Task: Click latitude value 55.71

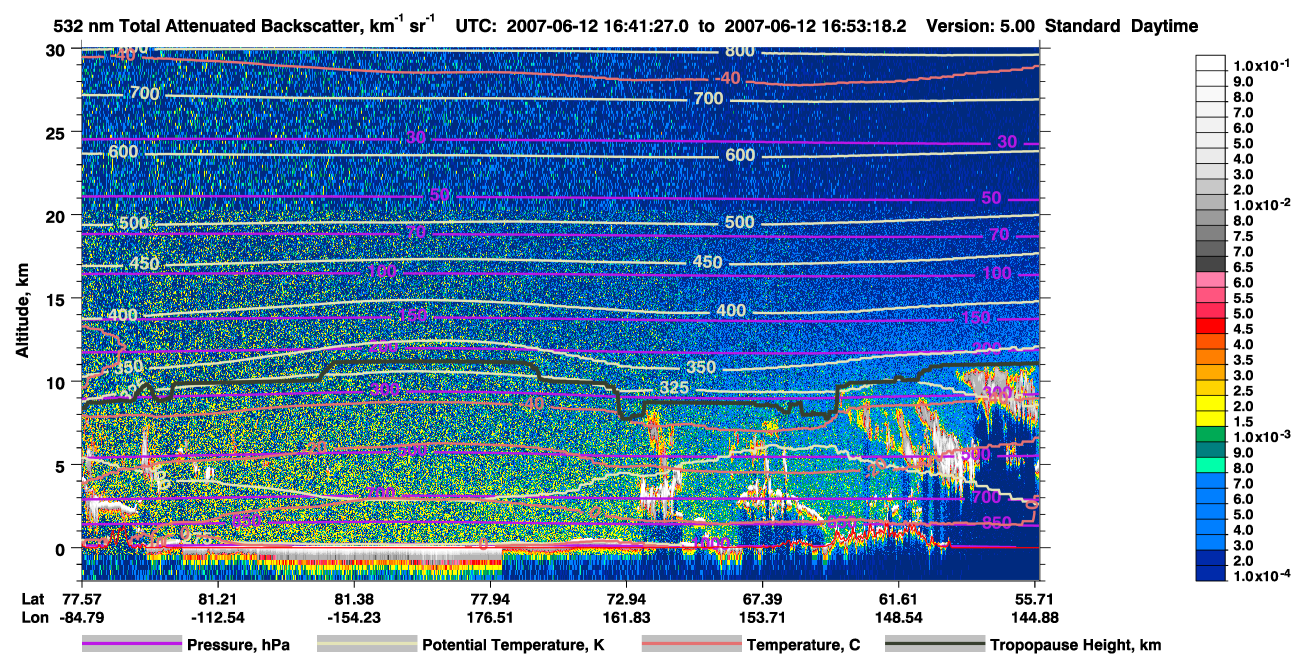Action: (1035, 598)
